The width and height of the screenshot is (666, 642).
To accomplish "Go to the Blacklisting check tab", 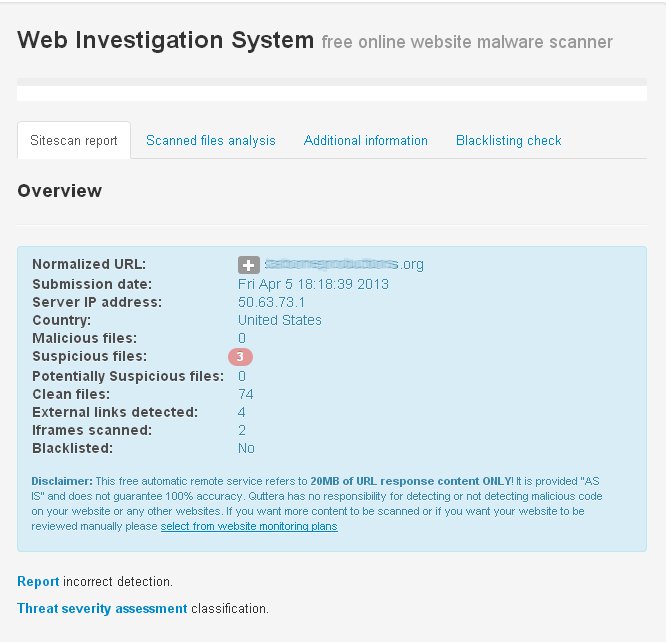I will tap(508, 141).
